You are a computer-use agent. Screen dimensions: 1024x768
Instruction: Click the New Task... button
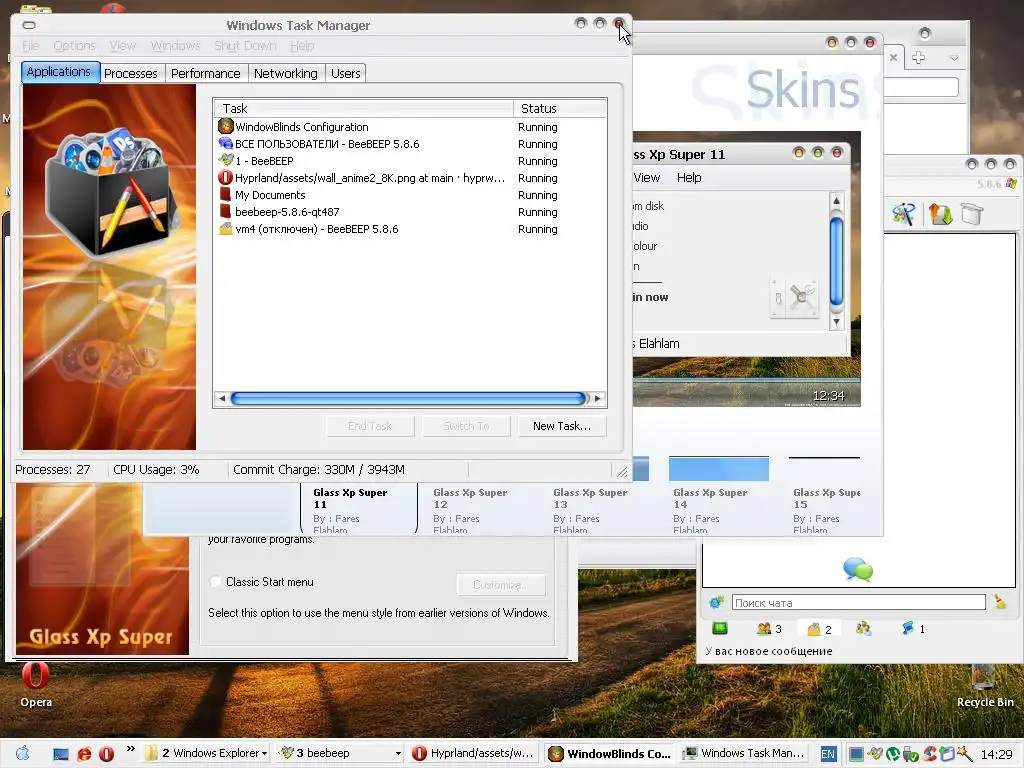tap(562, 426)
